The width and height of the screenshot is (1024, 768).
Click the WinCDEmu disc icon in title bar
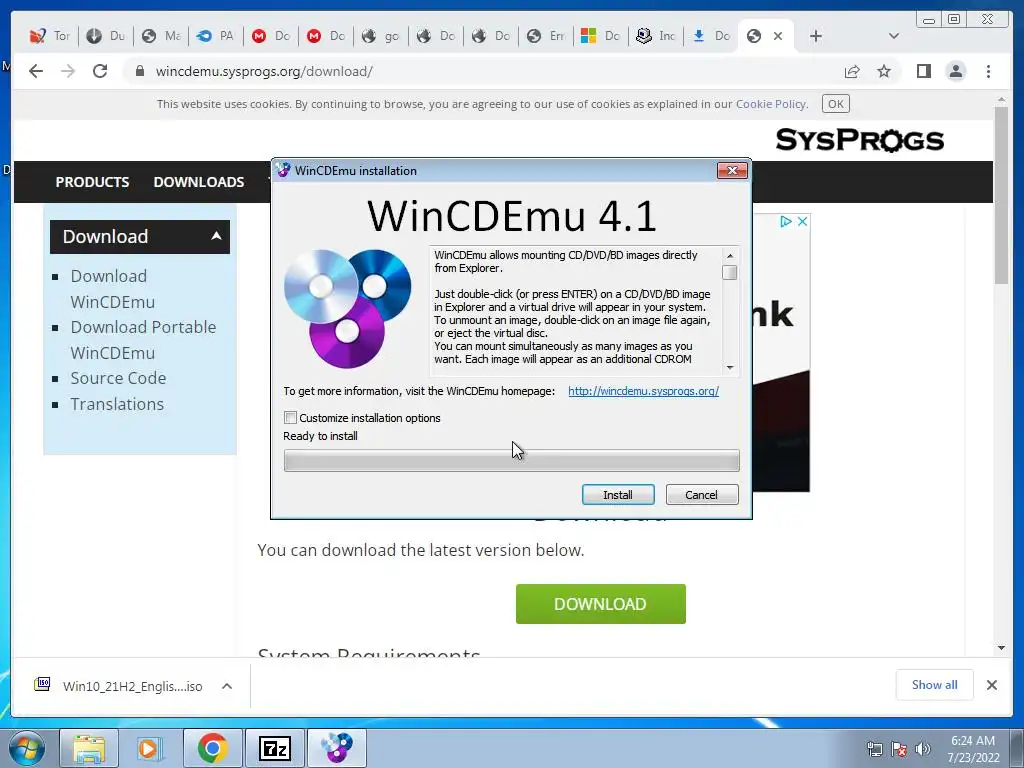pos(283,170)
